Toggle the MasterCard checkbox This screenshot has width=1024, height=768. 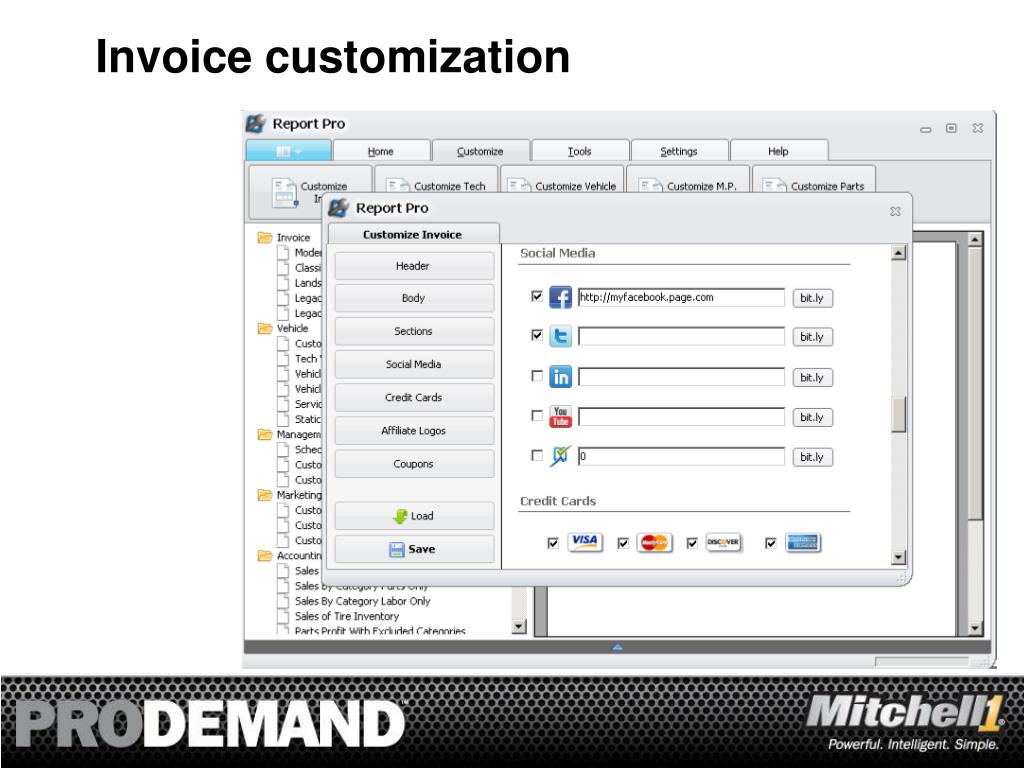point(623,543)
